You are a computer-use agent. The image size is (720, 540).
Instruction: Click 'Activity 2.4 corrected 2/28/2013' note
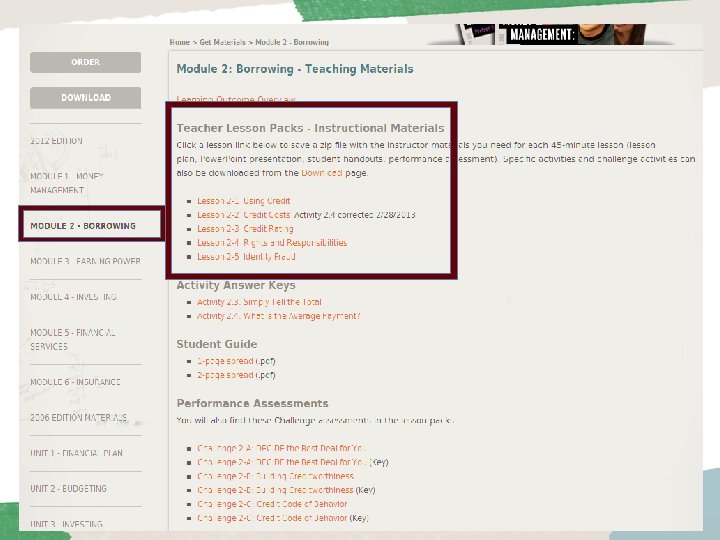[354, 215]
